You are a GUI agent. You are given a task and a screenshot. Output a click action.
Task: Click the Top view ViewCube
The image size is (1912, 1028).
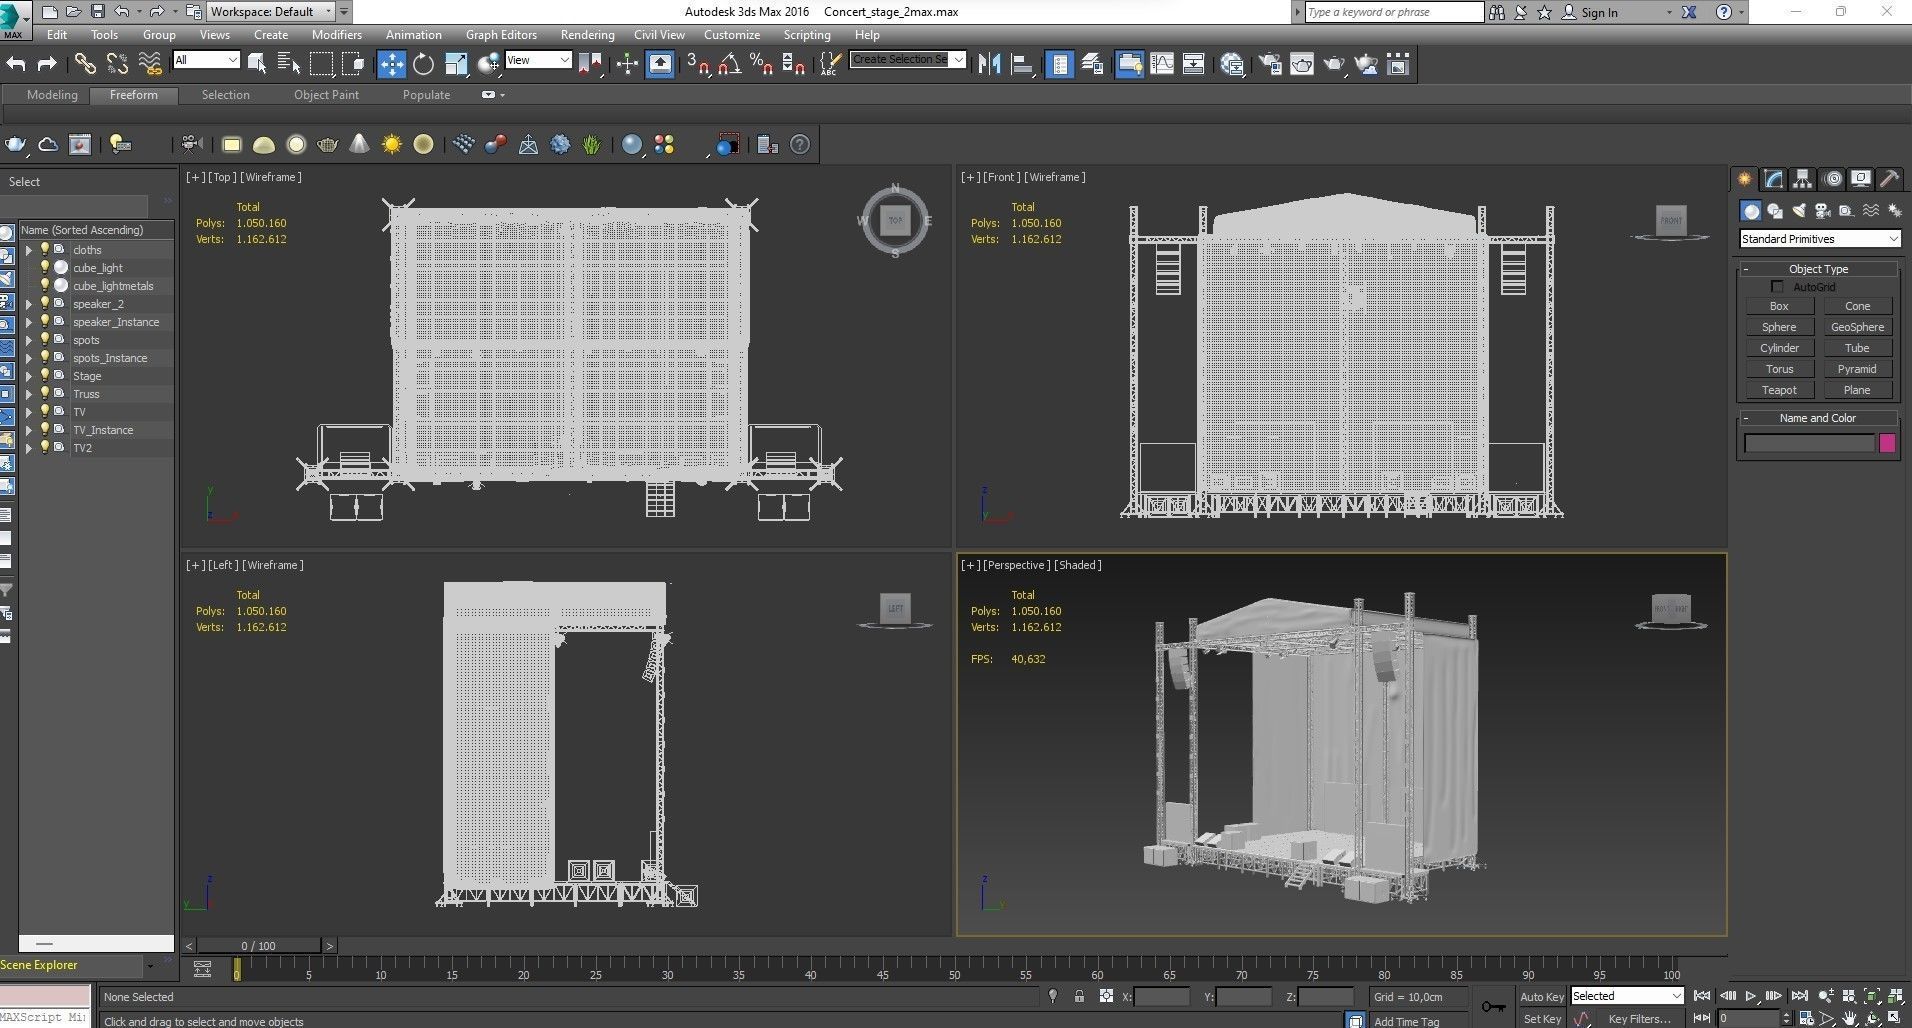[x=895, y=220]
